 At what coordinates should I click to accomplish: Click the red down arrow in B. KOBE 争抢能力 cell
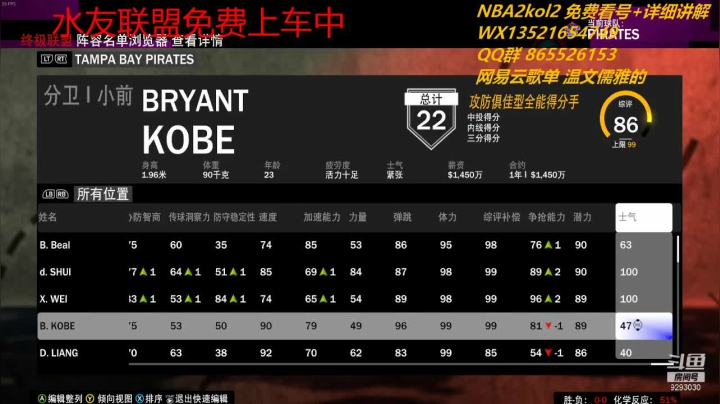point(548,325)
